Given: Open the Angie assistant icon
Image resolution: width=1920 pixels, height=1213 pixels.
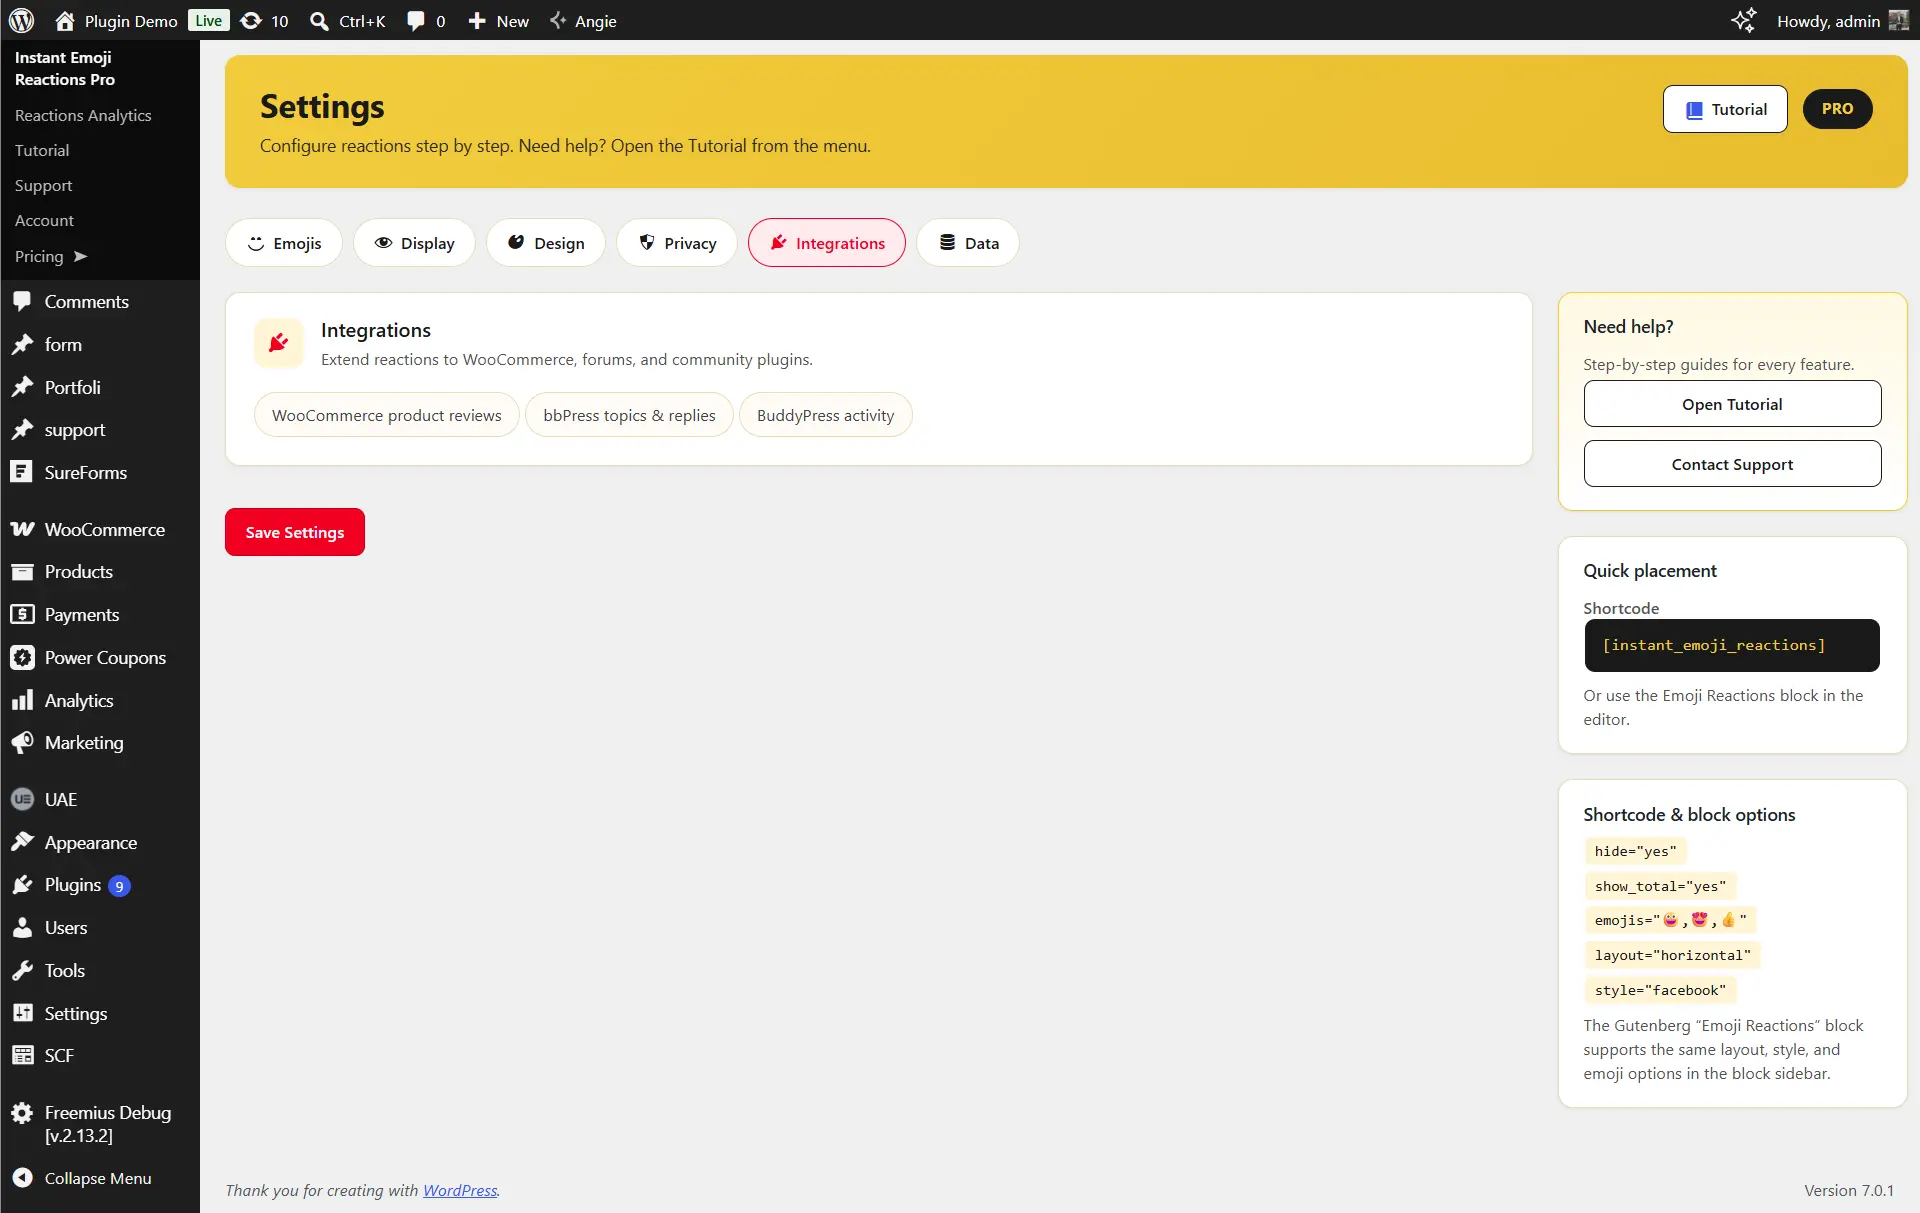Looking at the screenshot, I should [558, 20].
